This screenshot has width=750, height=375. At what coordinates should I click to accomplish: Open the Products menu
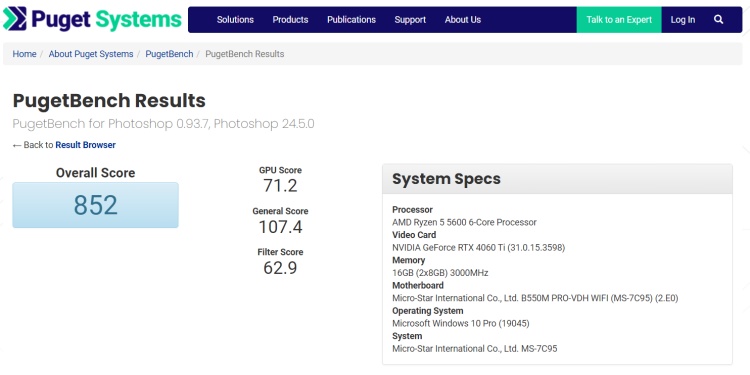click(x=290, y=20)
